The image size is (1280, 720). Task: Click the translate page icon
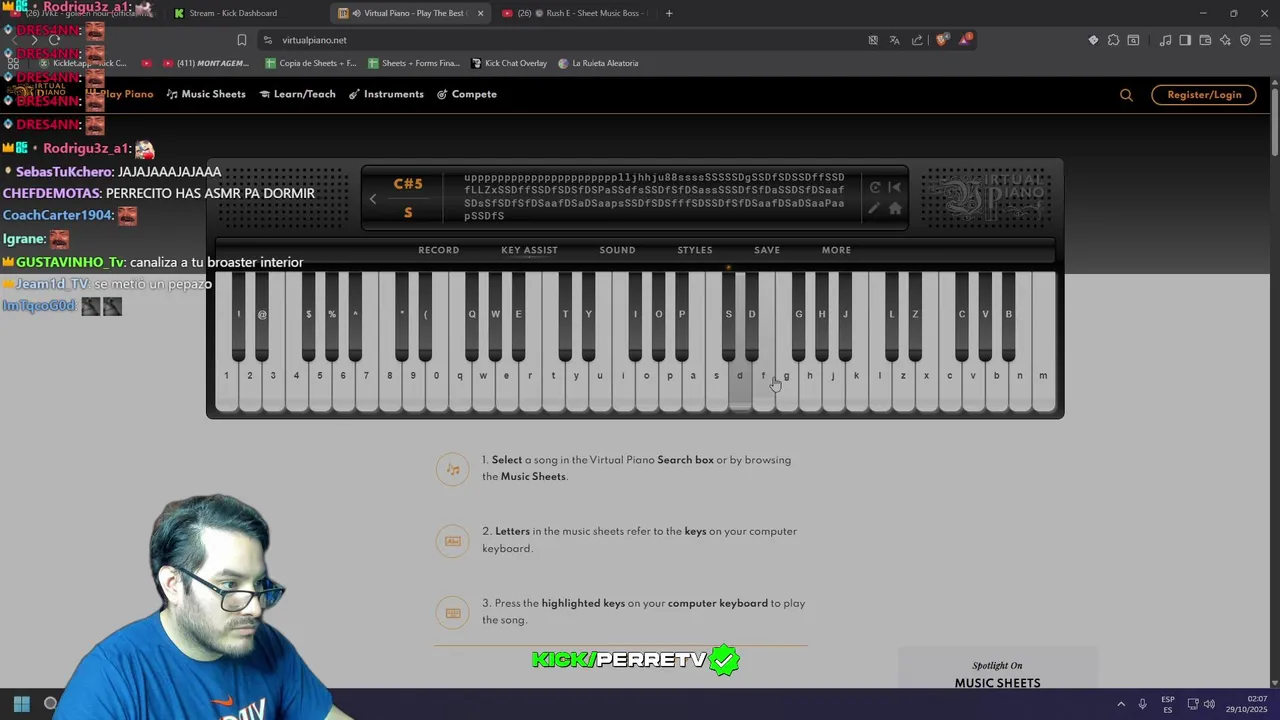coord(894,40)
